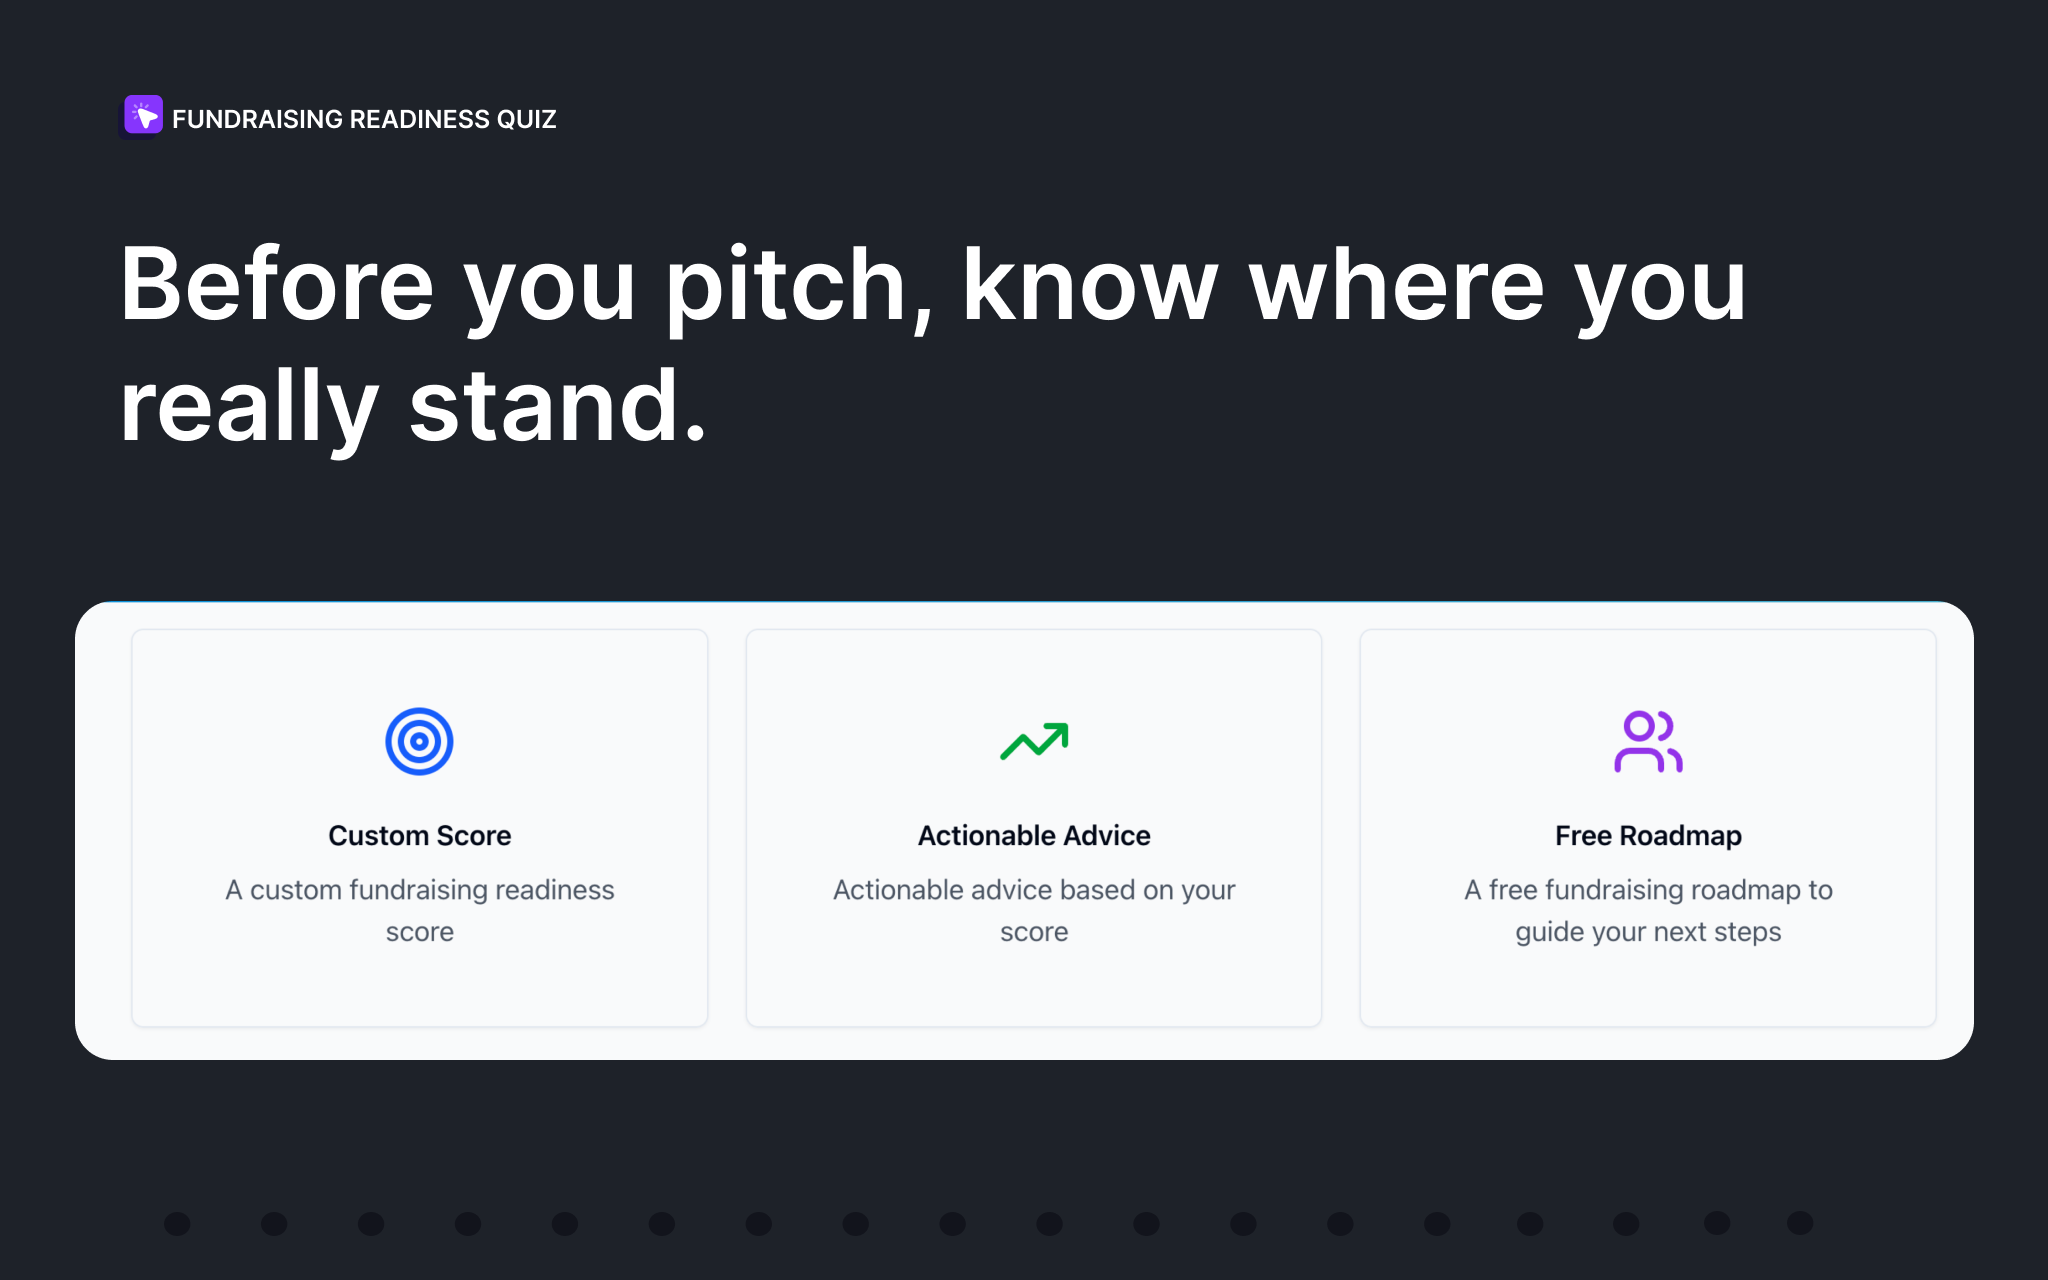
Task: Select the Actionable Advice card
Action: [x=1034, y=827]
